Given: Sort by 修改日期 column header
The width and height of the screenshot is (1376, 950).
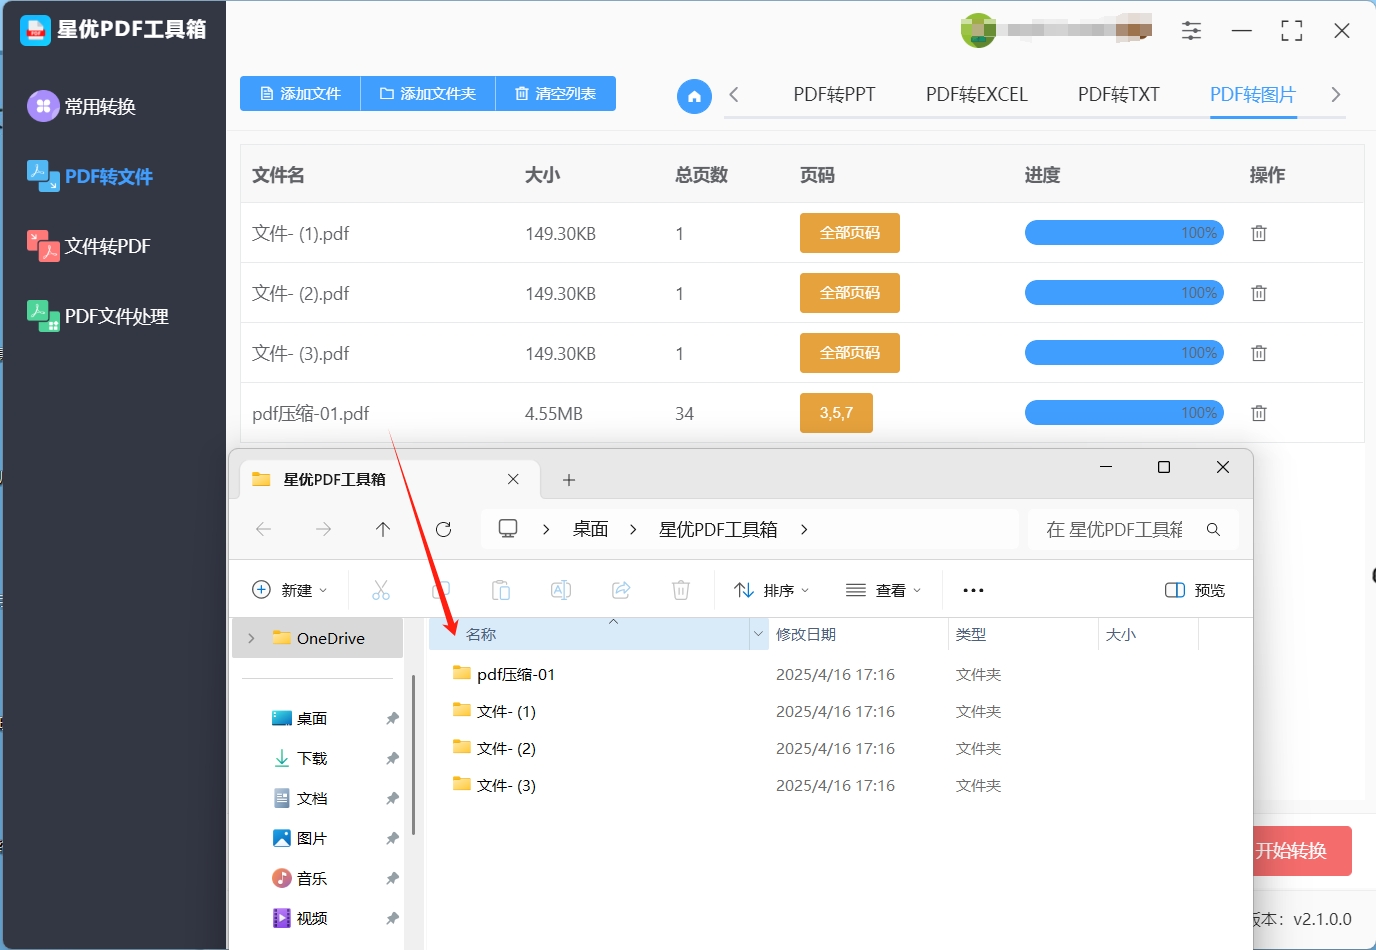Looking at the screenshot, I should pos(806,634).
